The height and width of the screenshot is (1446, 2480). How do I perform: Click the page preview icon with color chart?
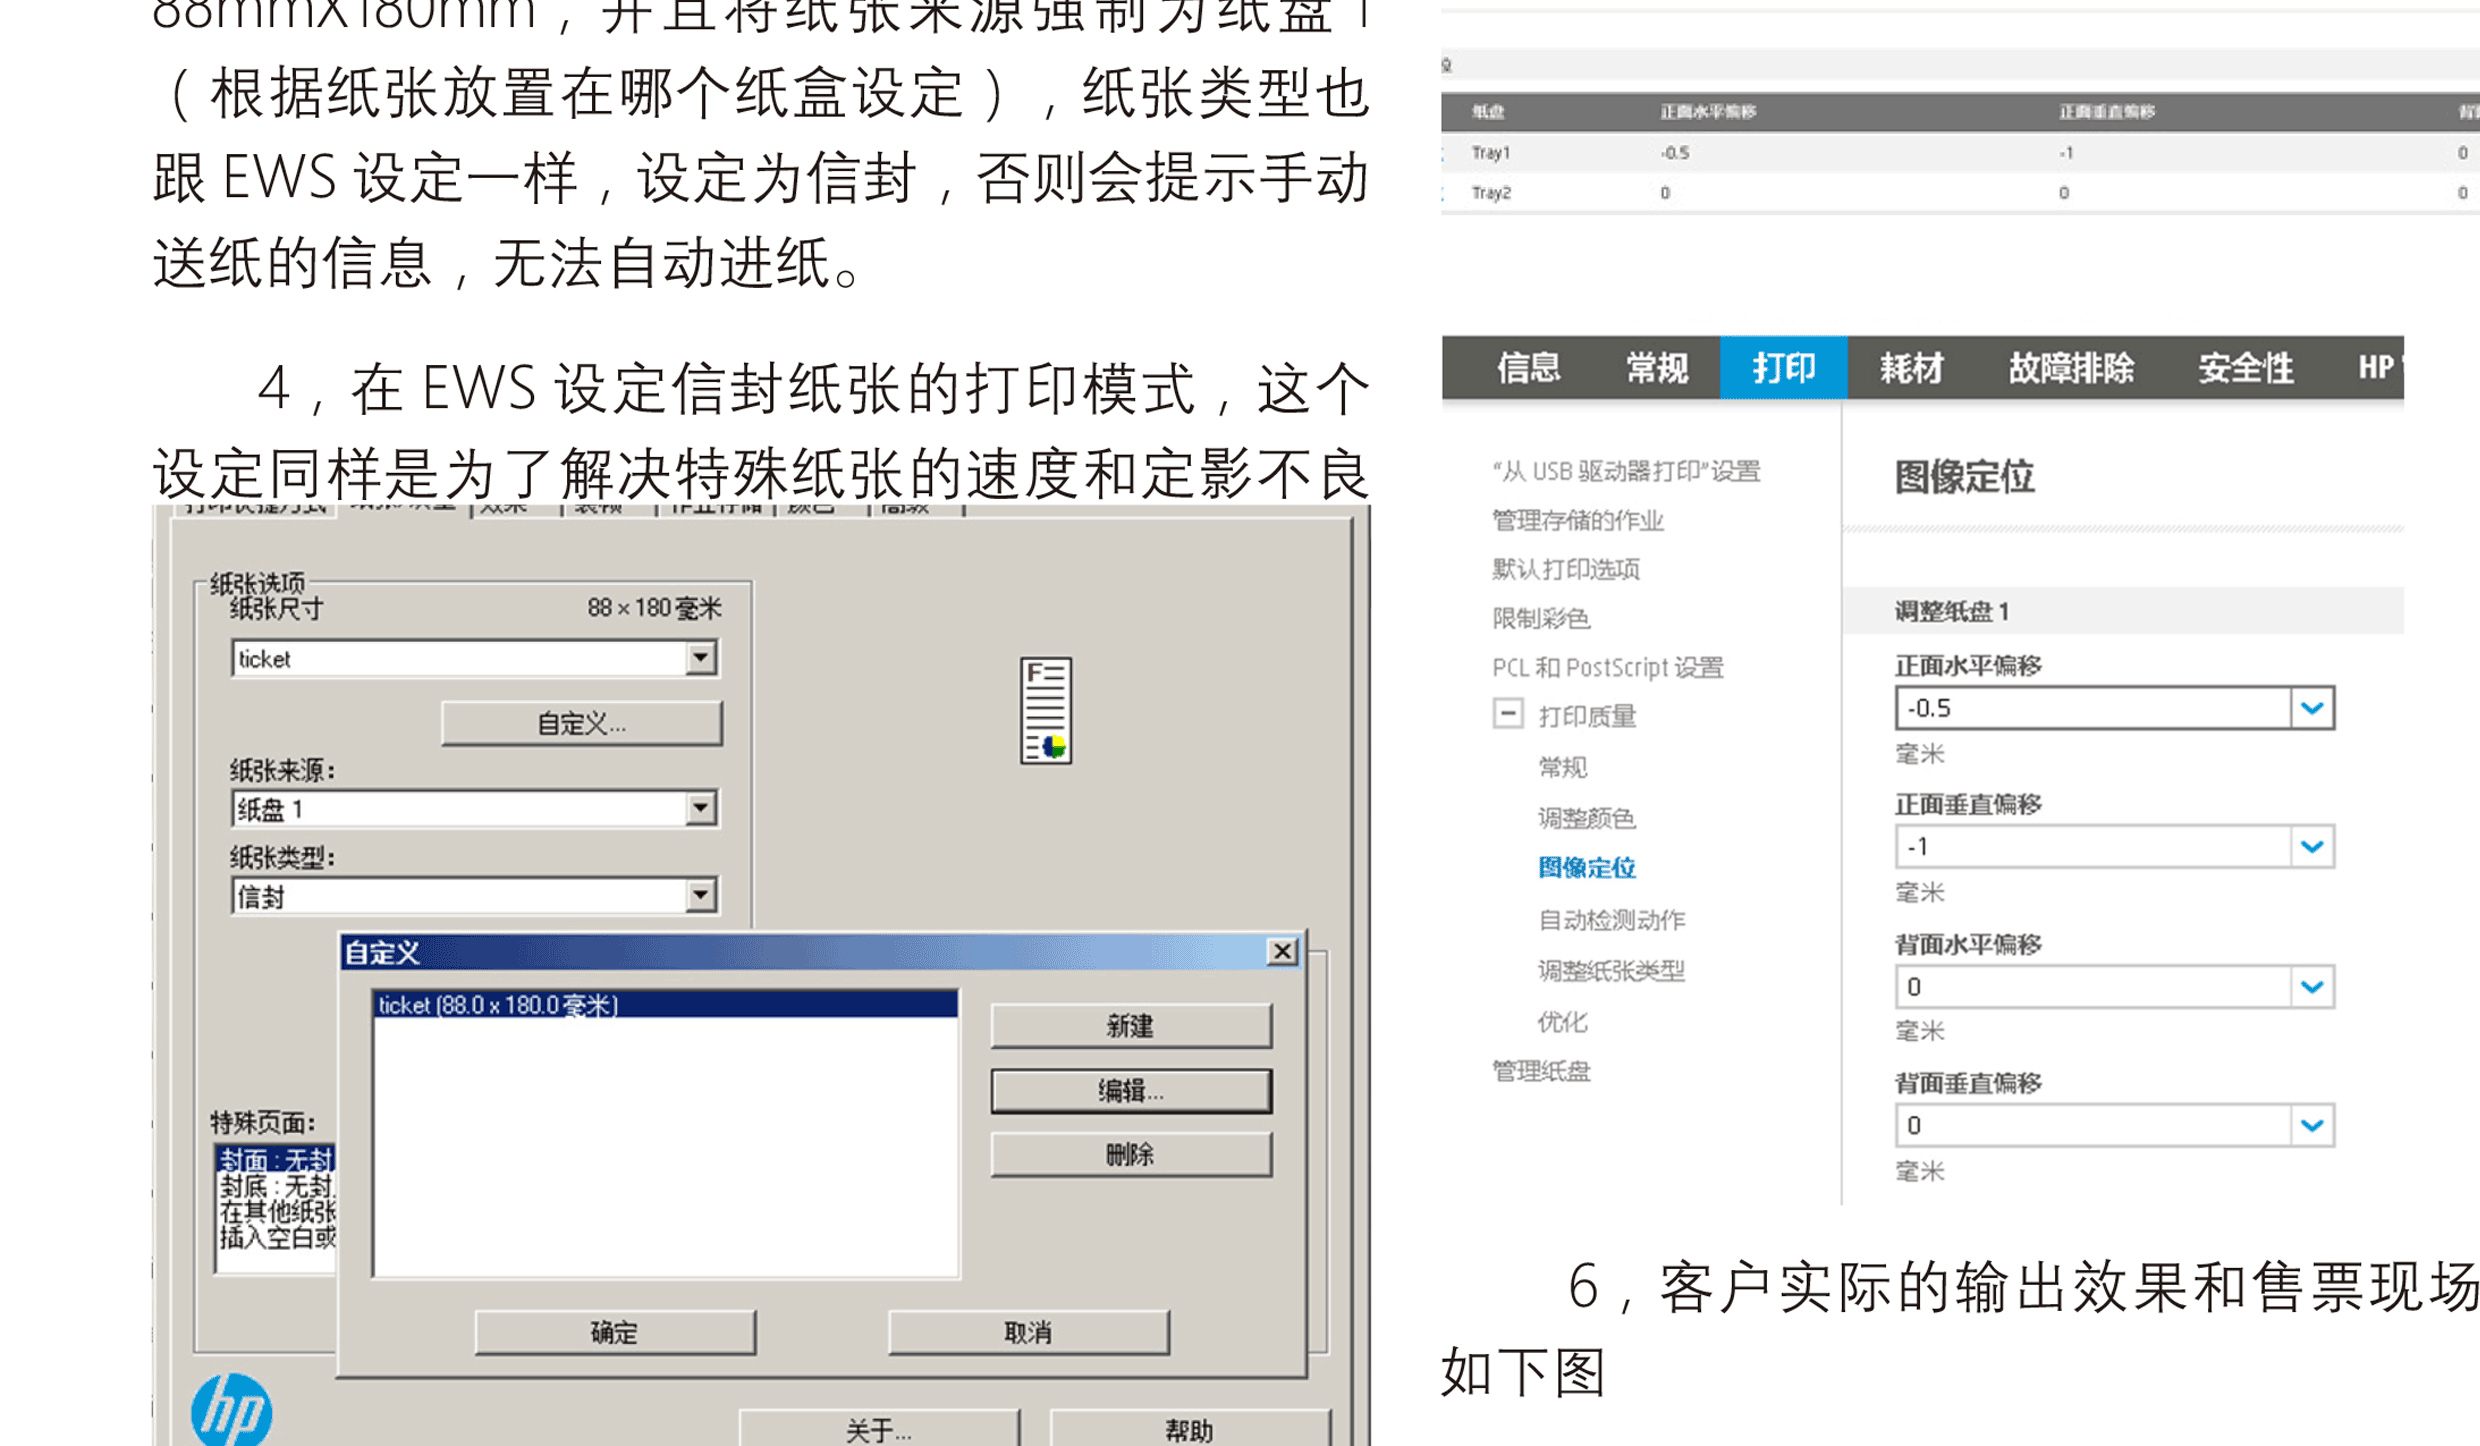click(x=1046, y=710)
